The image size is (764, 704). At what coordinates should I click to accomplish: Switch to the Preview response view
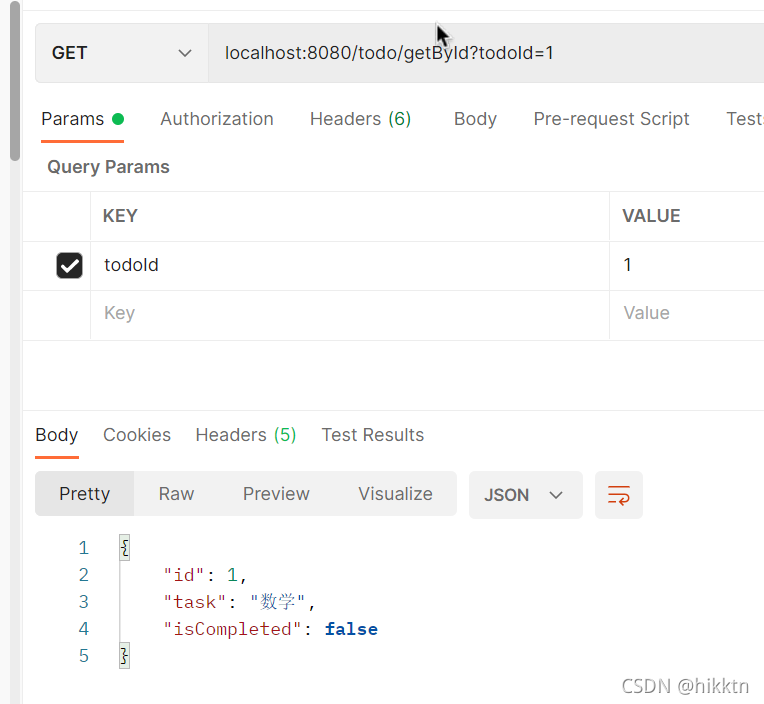point(276,494)
